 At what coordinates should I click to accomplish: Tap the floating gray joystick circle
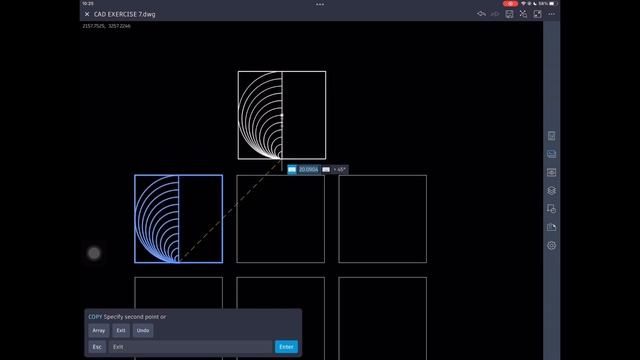[94, 253]
